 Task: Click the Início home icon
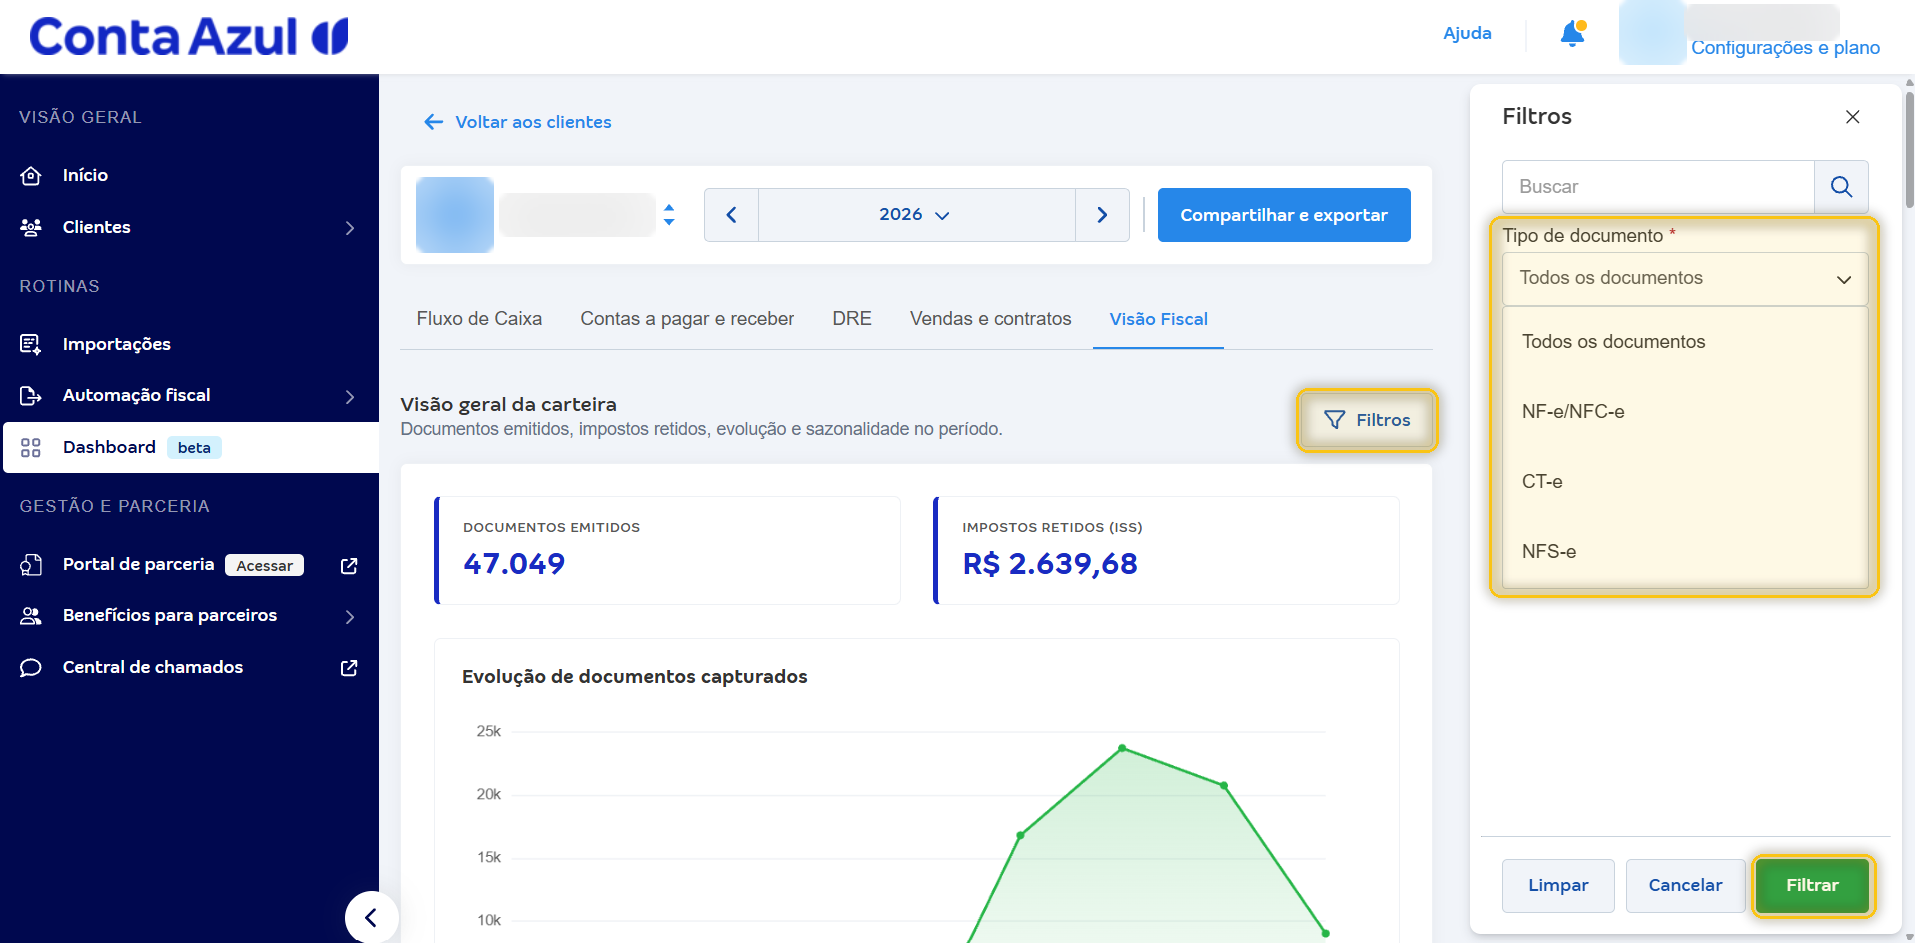(x=31, y=176)
